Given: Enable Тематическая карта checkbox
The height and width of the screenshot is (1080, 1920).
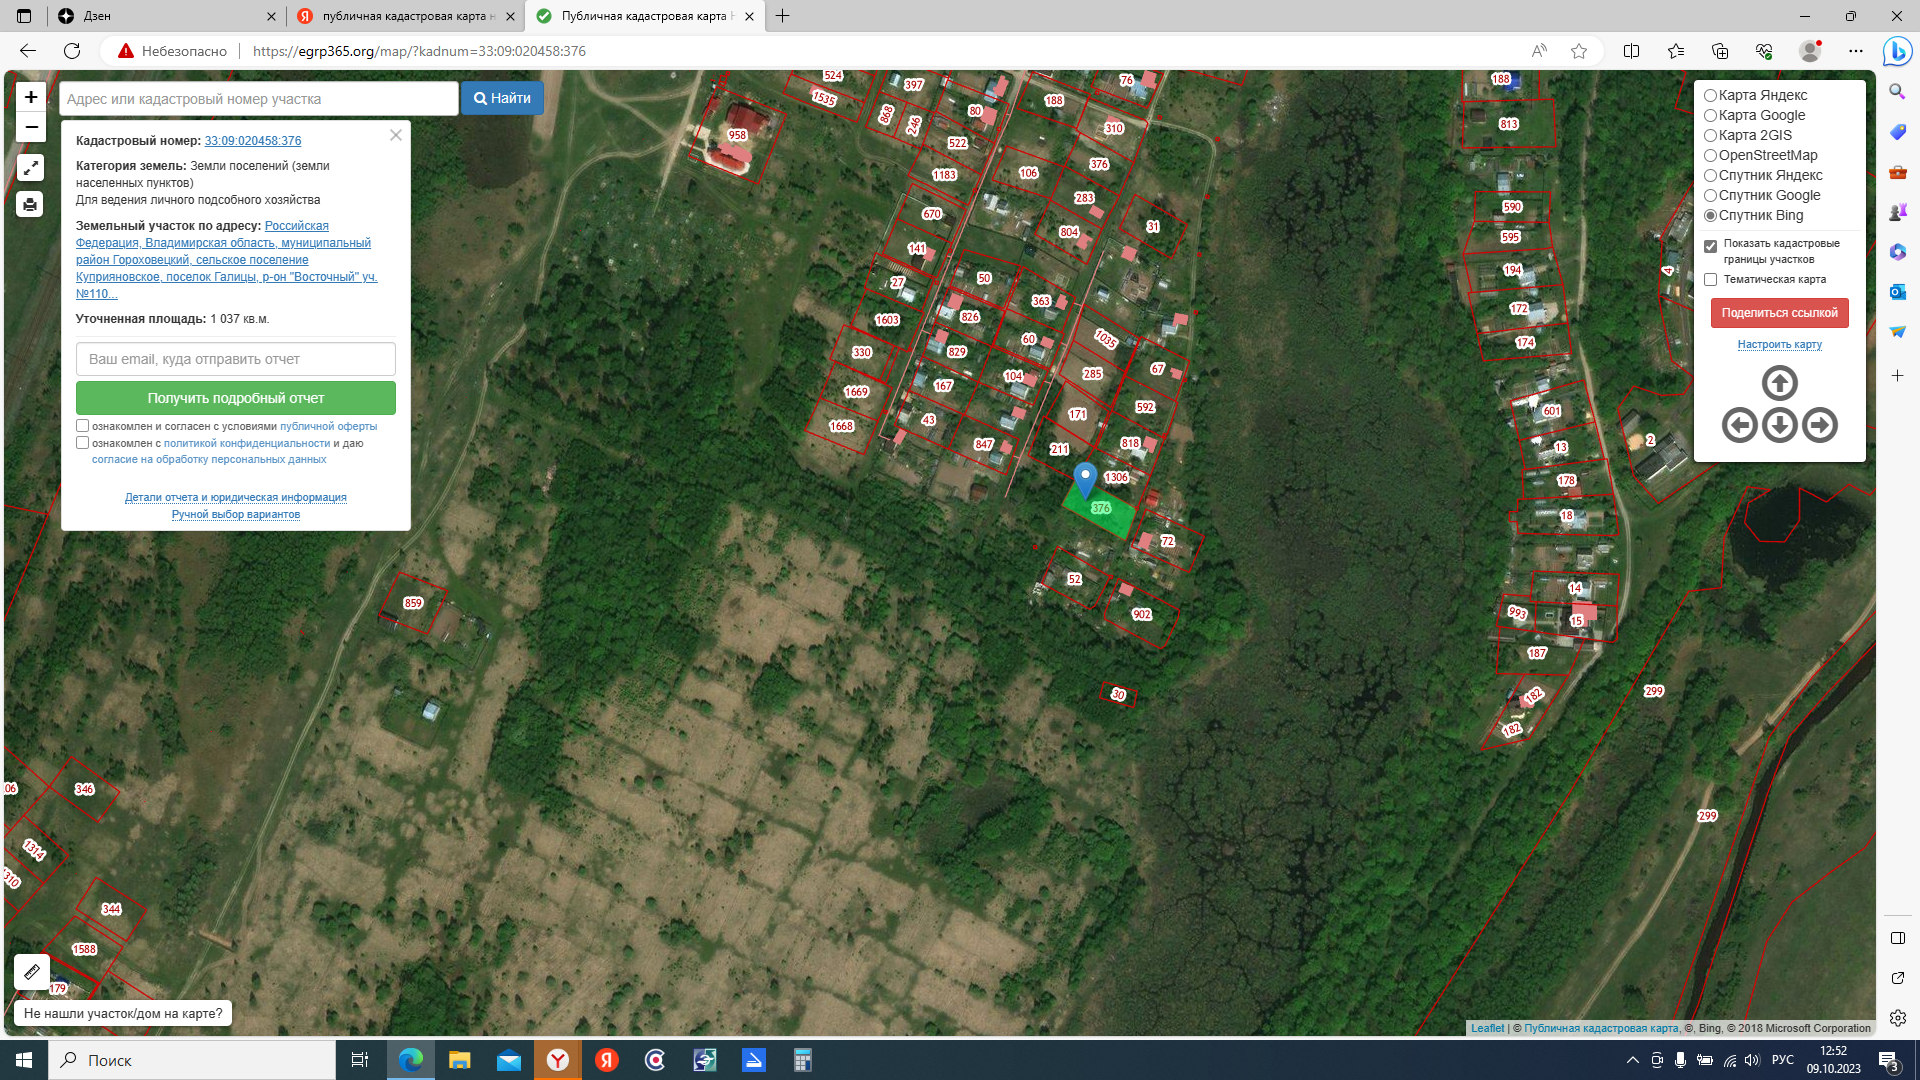Looking at the screenshot, I should tap(1711, 280).
